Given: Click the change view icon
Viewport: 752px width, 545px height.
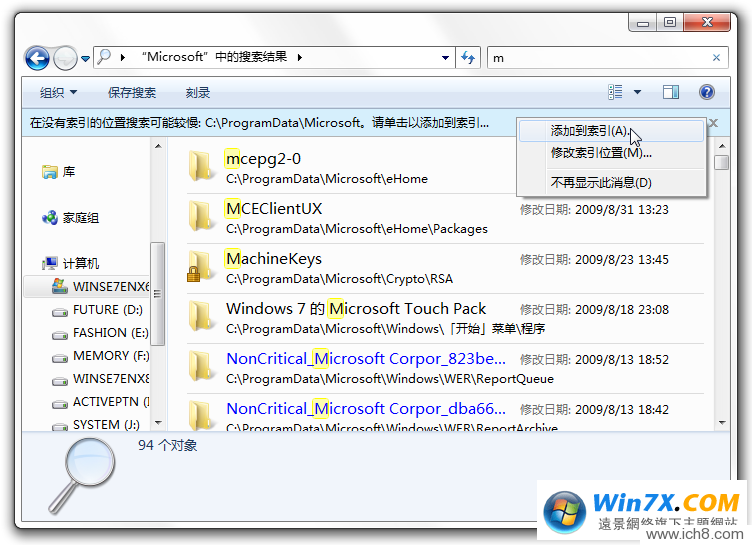Looking at the screenshot, I should pos(615,92).
